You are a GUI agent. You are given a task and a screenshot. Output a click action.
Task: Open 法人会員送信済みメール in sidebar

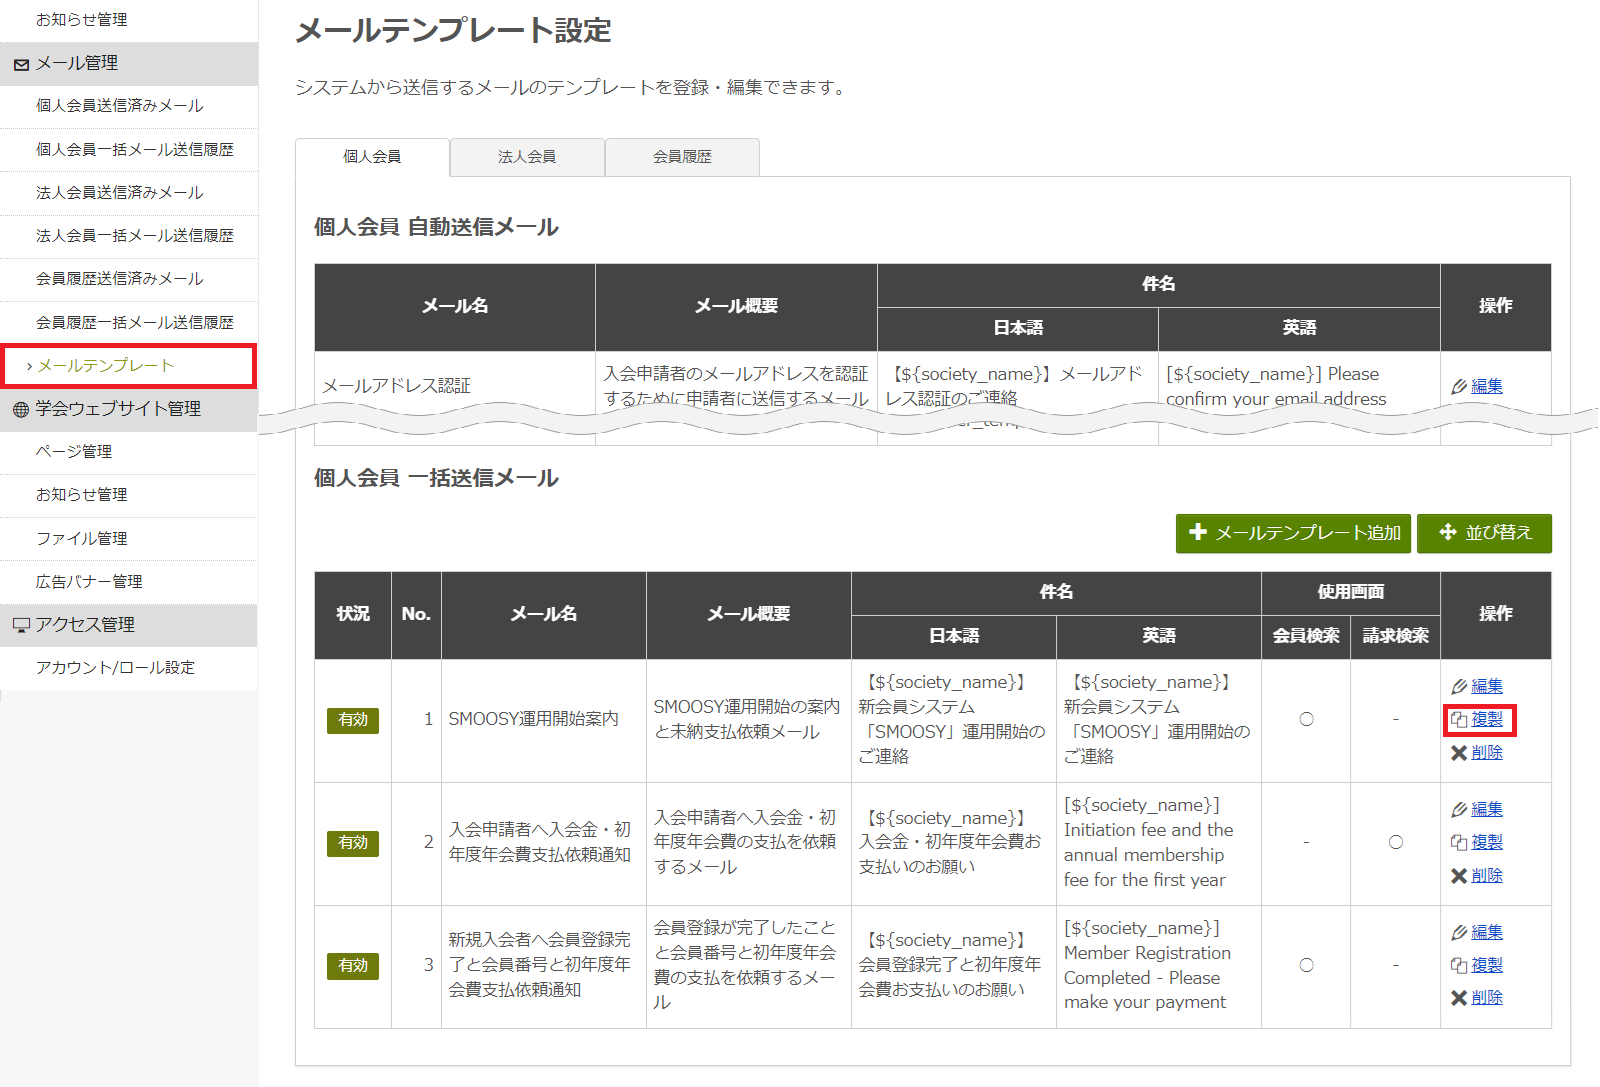pos(129,192)
